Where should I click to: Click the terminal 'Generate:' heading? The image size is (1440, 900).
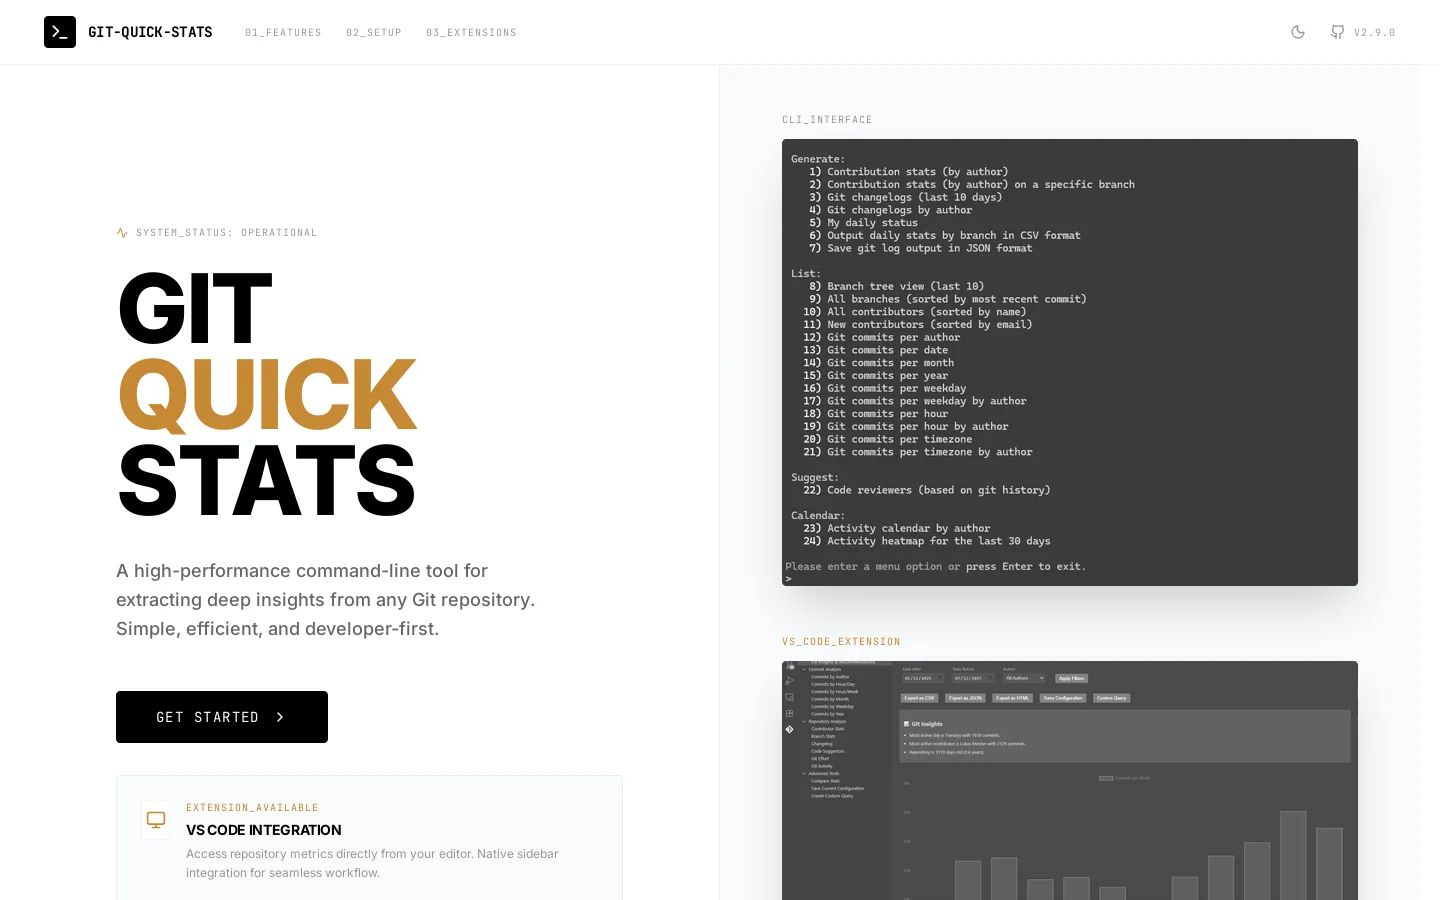click(818, 159)
